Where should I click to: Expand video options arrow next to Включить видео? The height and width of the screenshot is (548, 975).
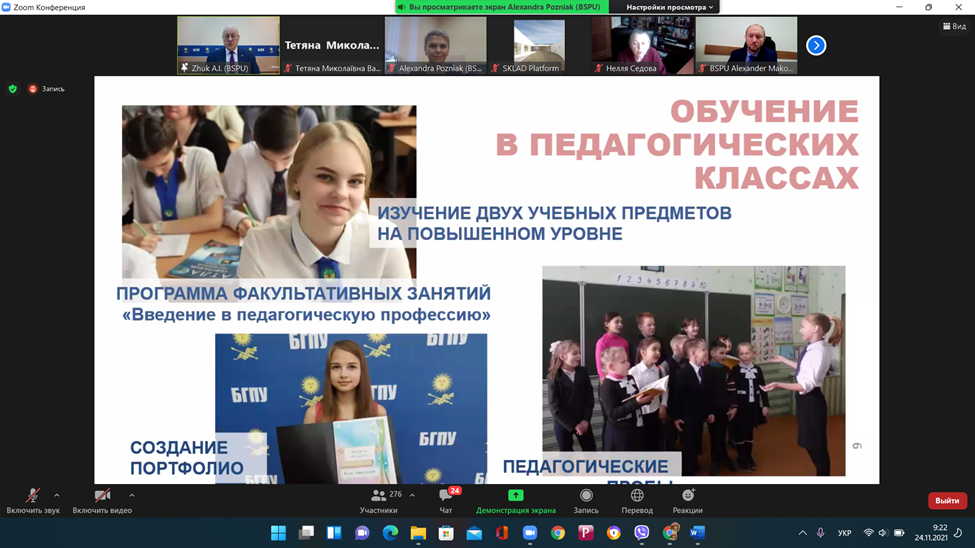click(132, 495)
